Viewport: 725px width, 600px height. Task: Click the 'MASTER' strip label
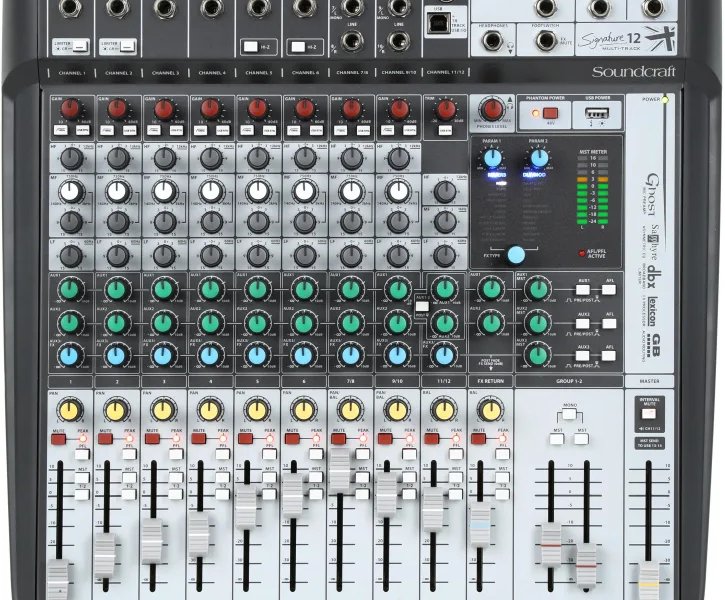(649, 381)
